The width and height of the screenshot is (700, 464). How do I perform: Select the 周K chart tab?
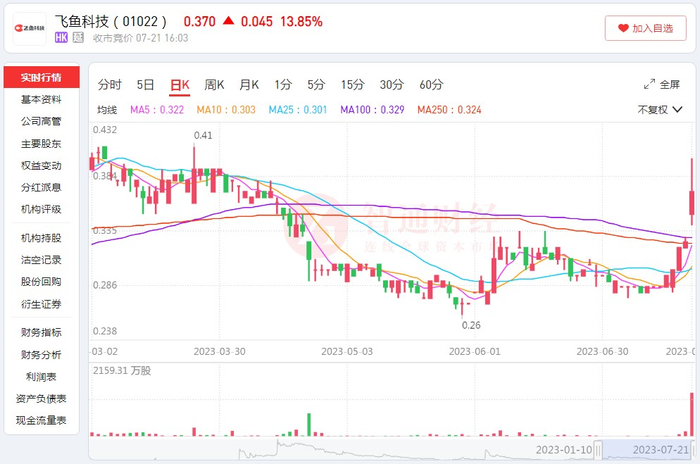pos(214,84)
